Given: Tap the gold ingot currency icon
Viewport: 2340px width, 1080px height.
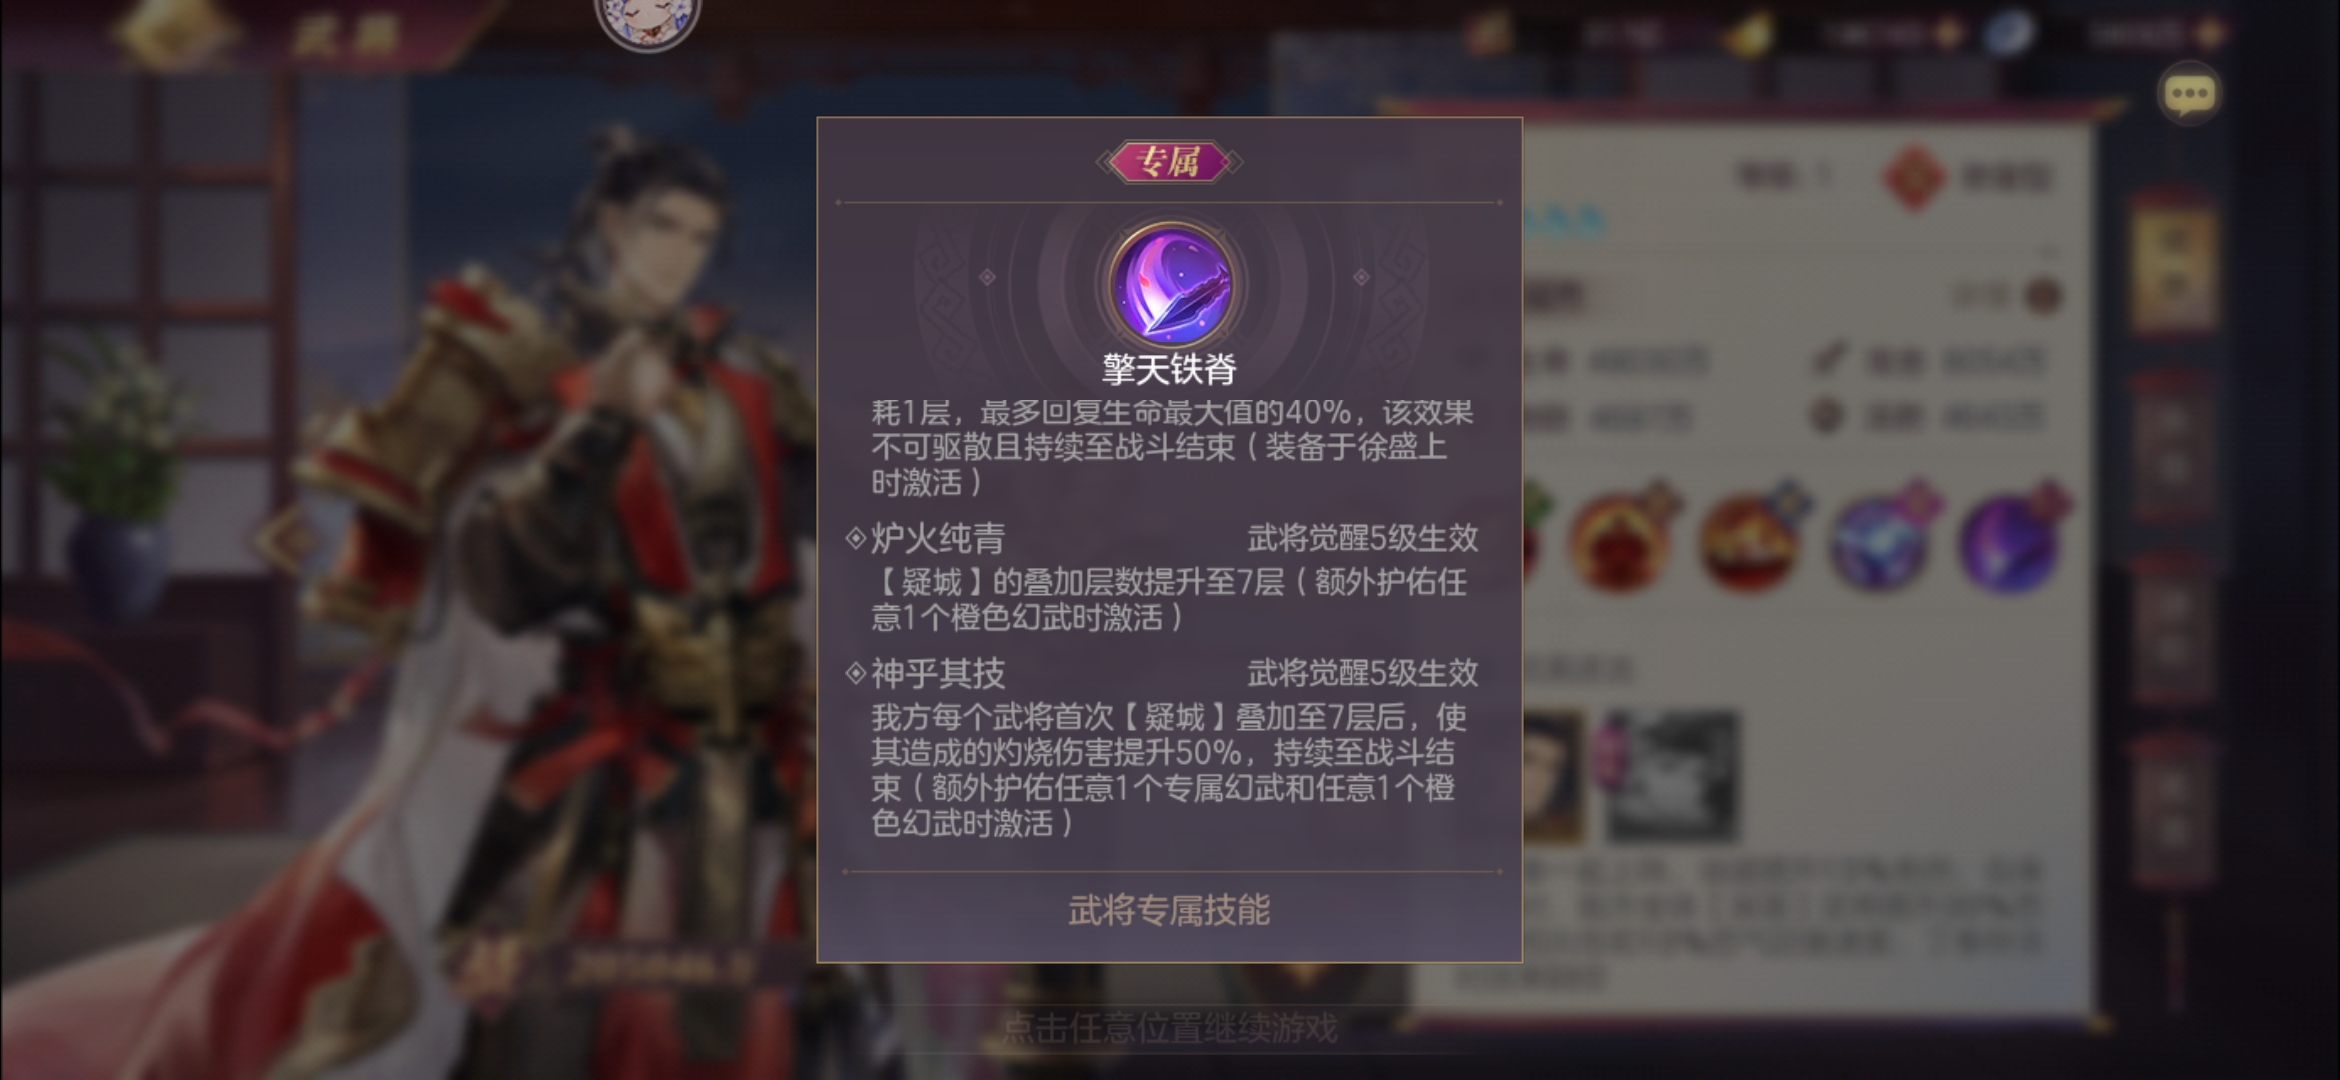Looking at the screenshot, I should tap(1748, 34).
